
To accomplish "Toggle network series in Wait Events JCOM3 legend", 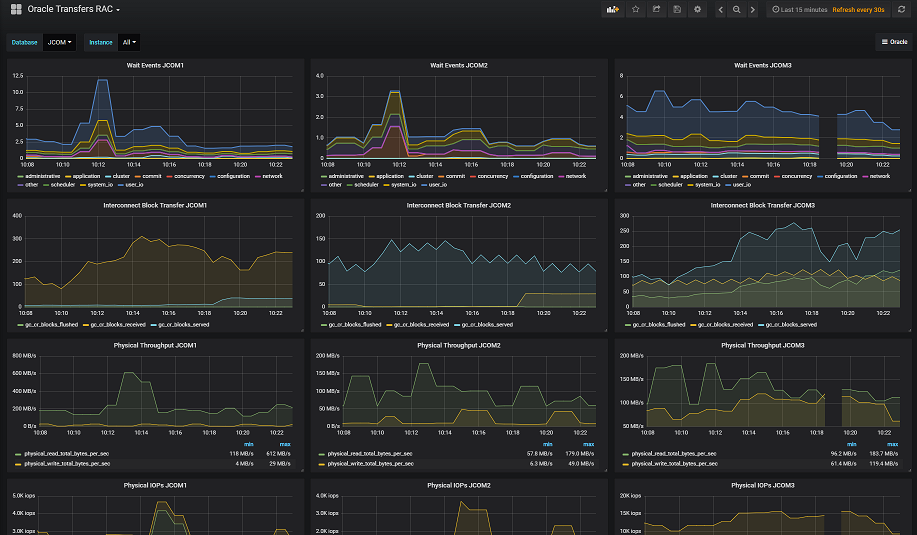I will click(880, 176).
